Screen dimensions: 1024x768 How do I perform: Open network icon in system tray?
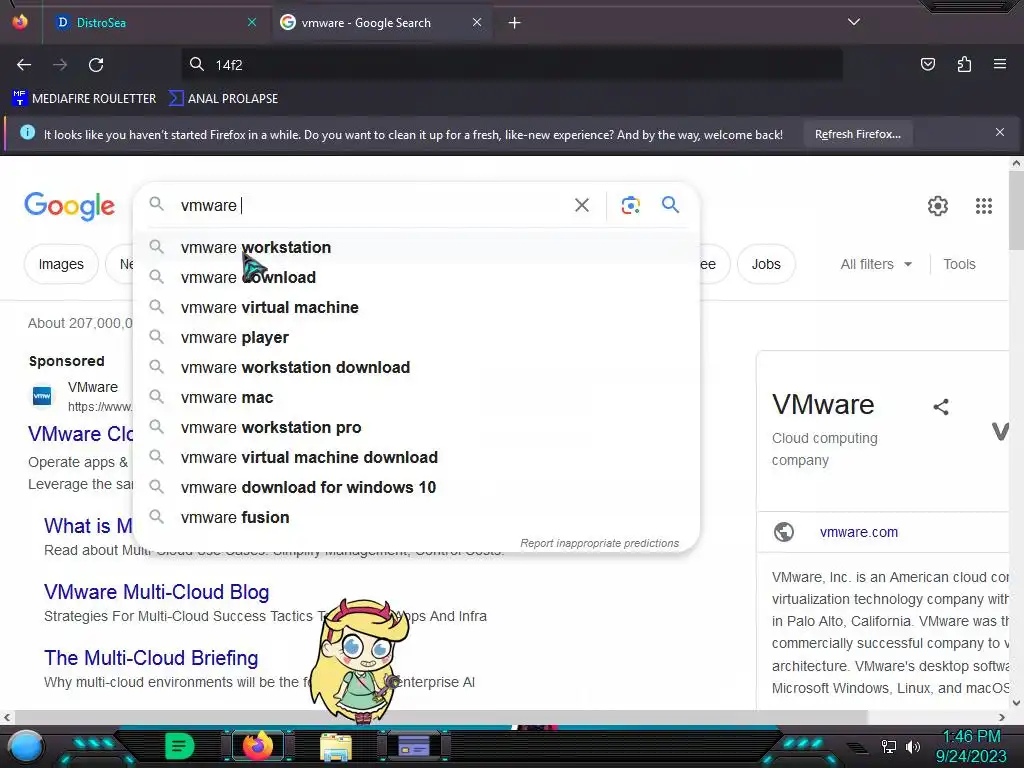pyautogui.click(x=888, y=746)
